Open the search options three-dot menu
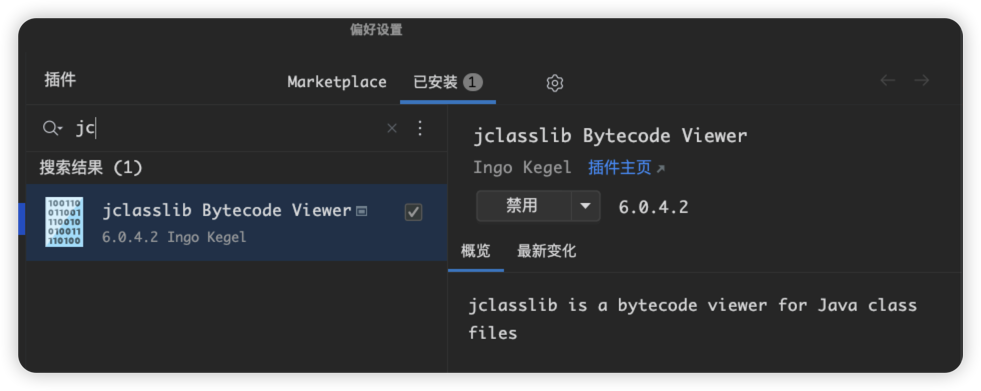981x391 pixels. (x=420, y=128)
